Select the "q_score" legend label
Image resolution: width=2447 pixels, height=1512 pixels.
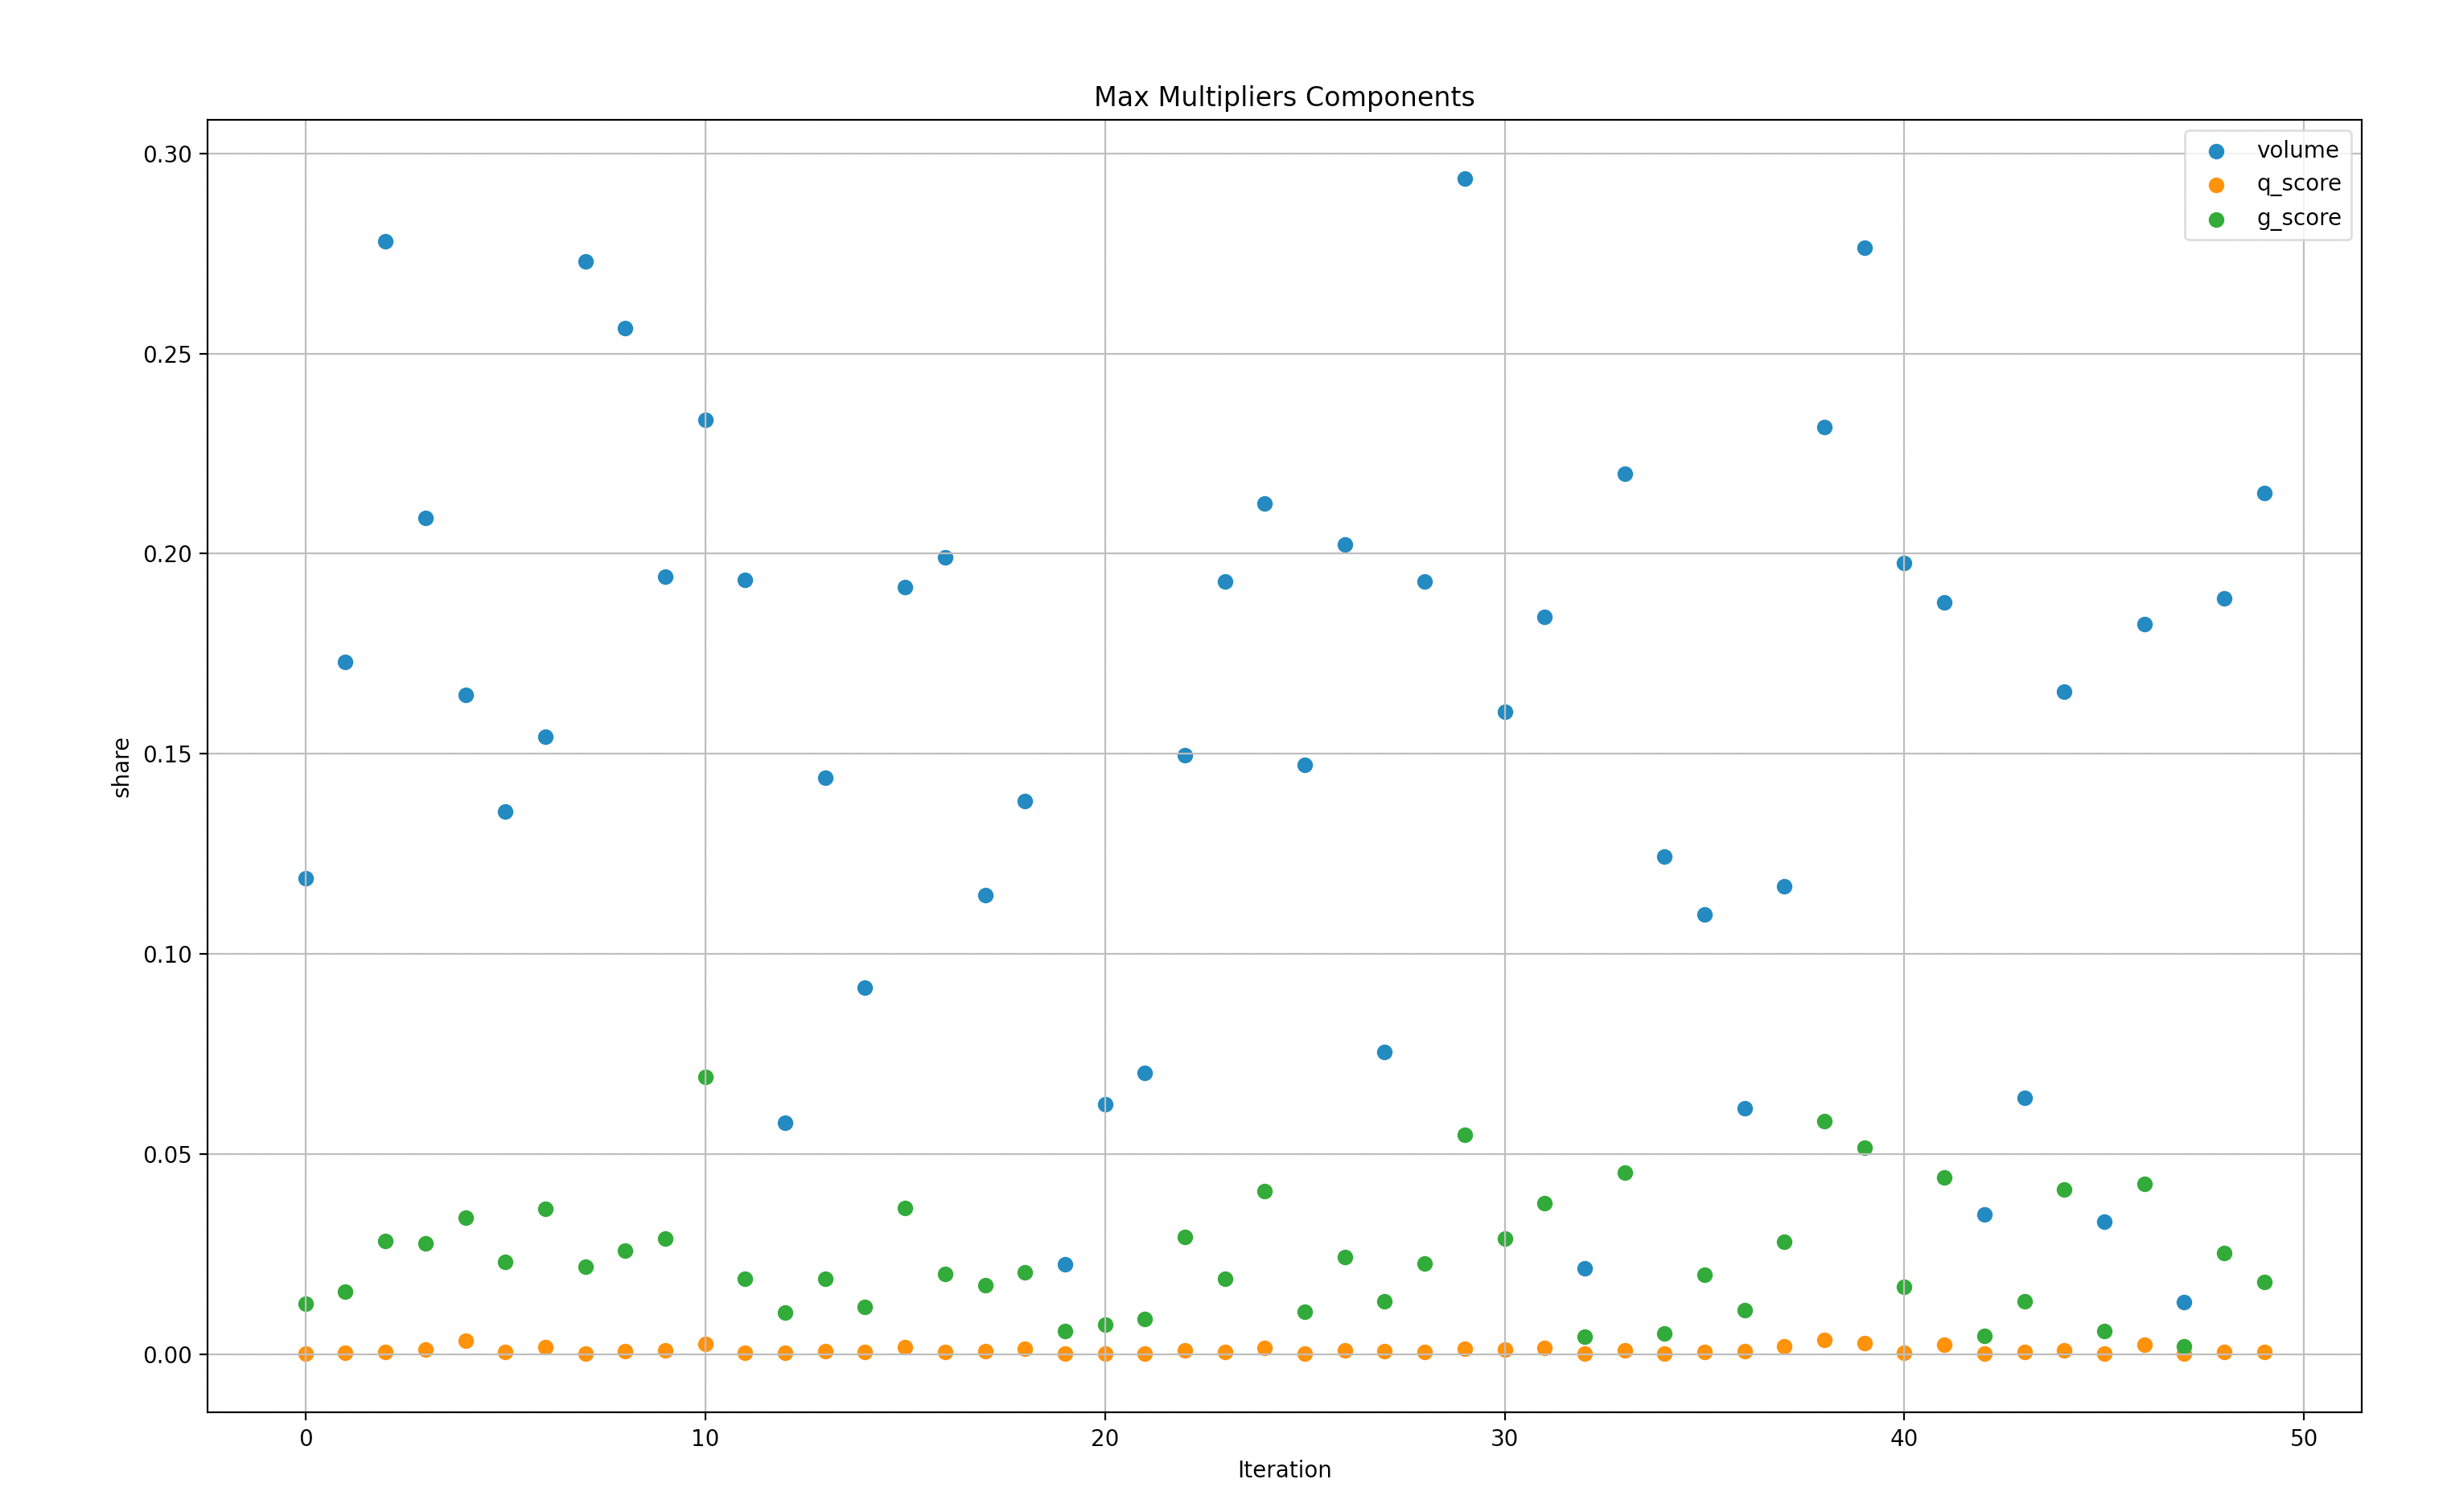coord(2298,184)
